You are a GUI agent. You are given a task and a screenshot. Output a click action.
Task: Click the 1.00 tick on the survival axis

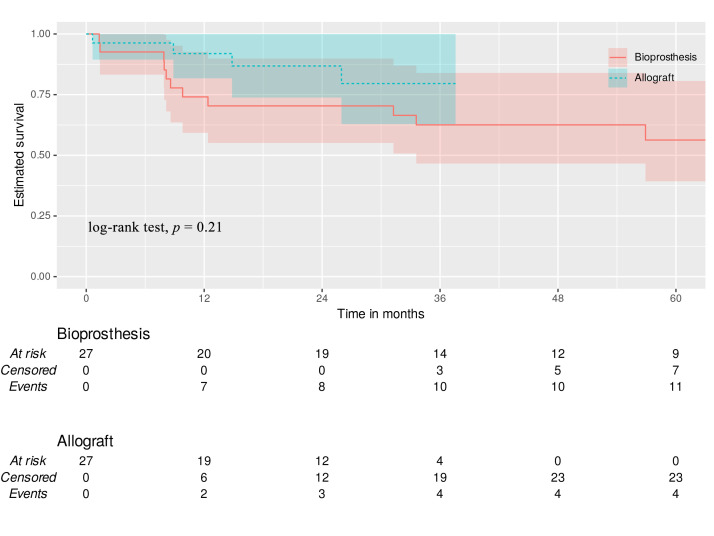click(x=45, y=34)
